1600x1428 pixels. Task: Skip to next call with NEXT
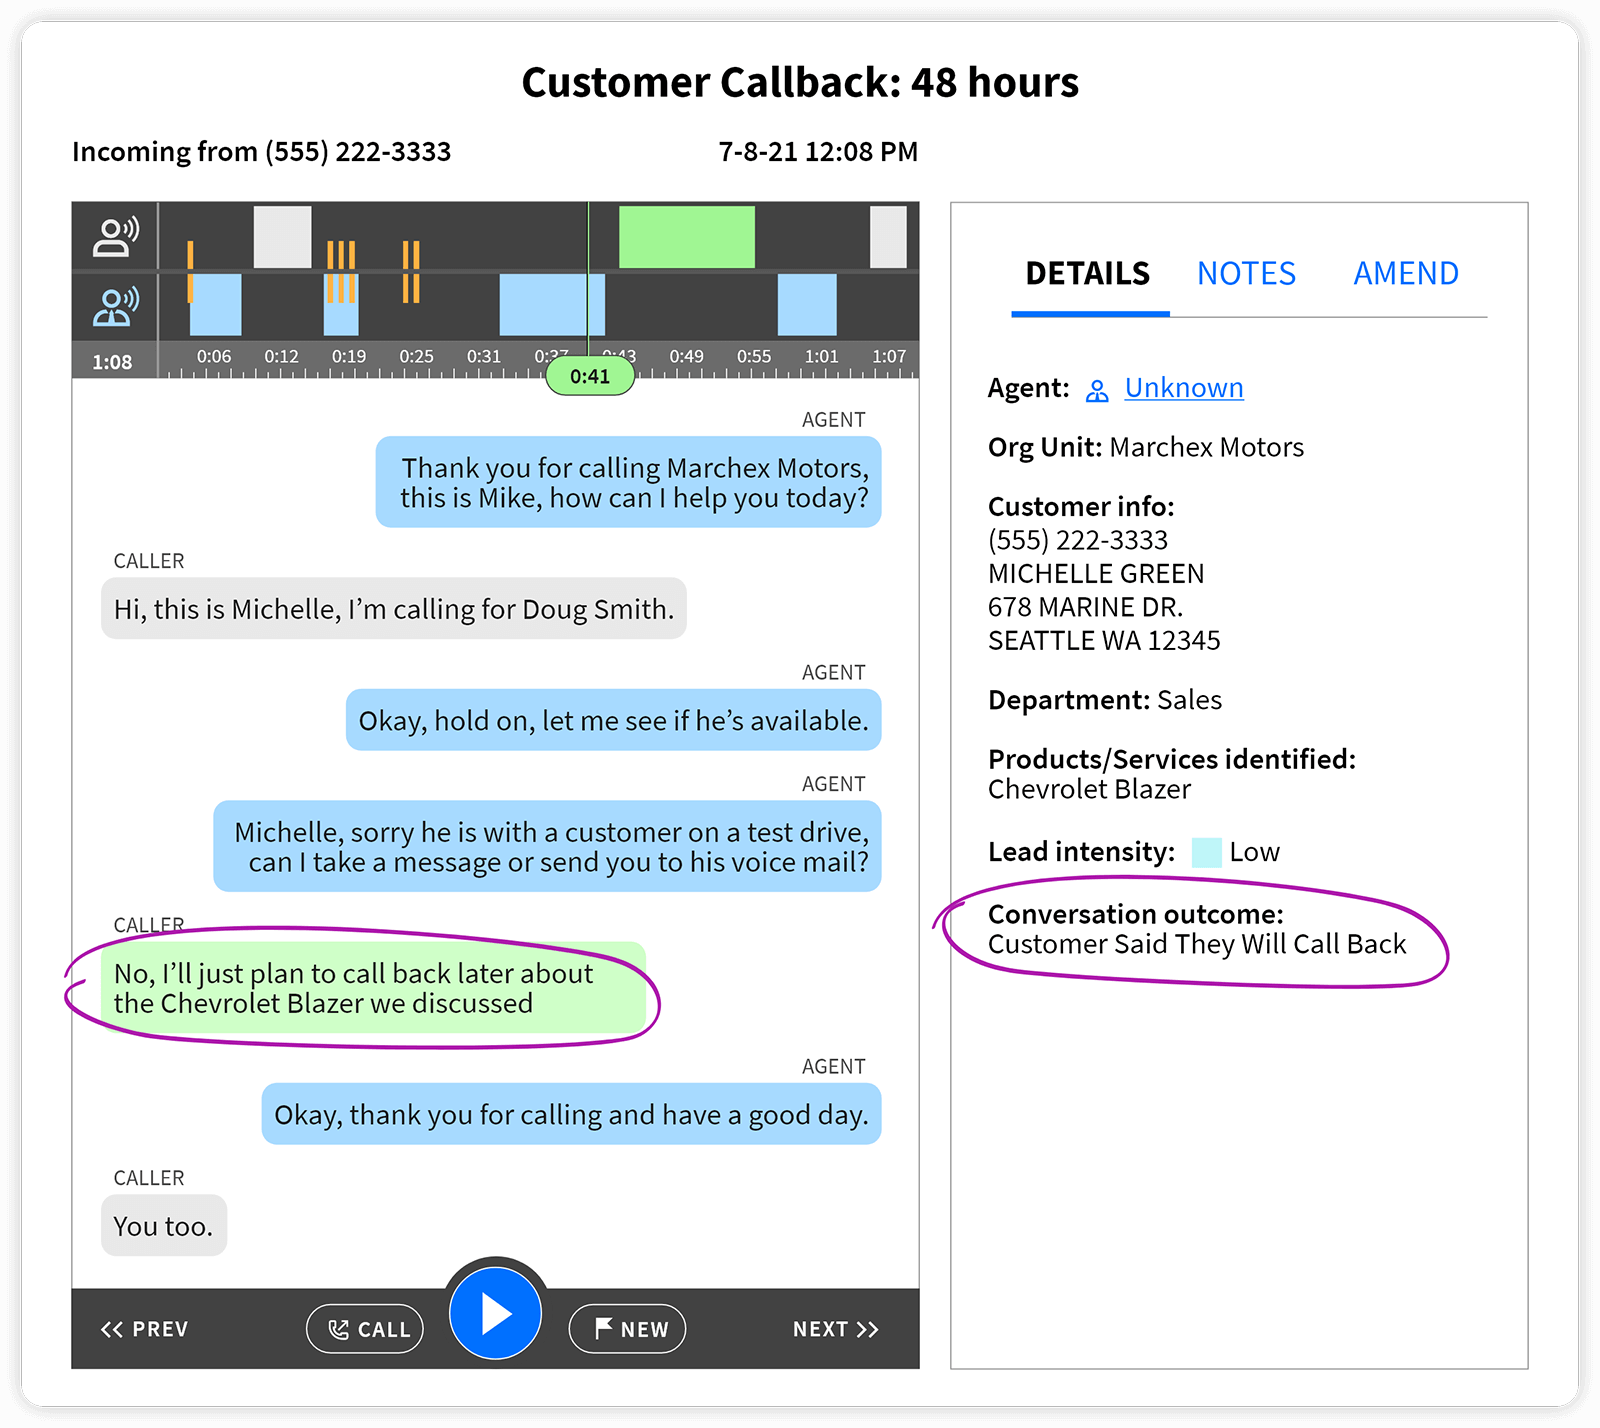(x=835, y=1329)
